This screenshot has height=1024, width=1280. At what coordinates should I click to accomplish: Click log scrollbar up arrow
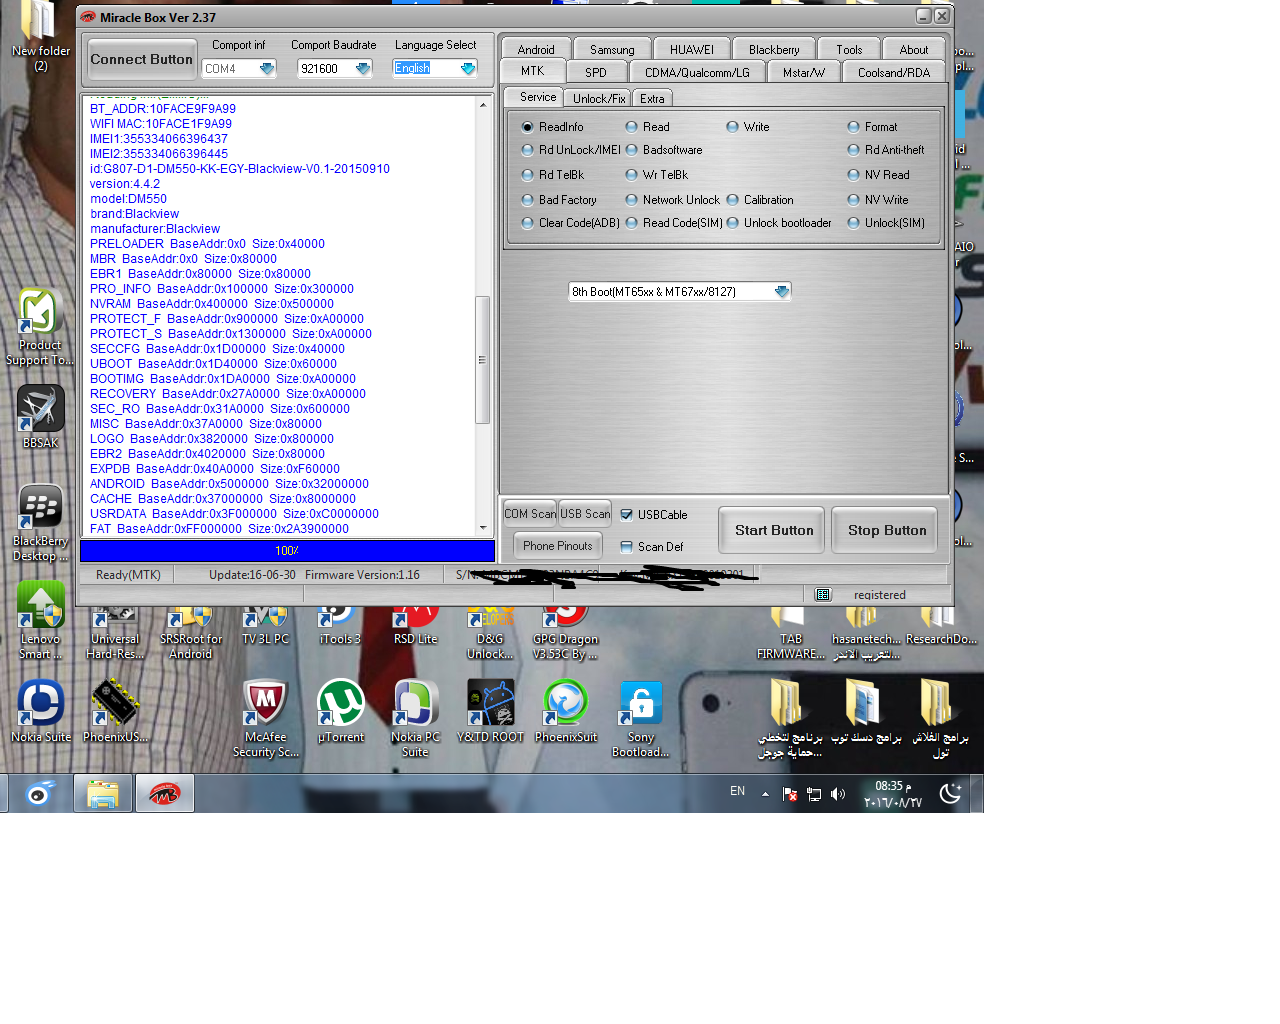[482, 104]
